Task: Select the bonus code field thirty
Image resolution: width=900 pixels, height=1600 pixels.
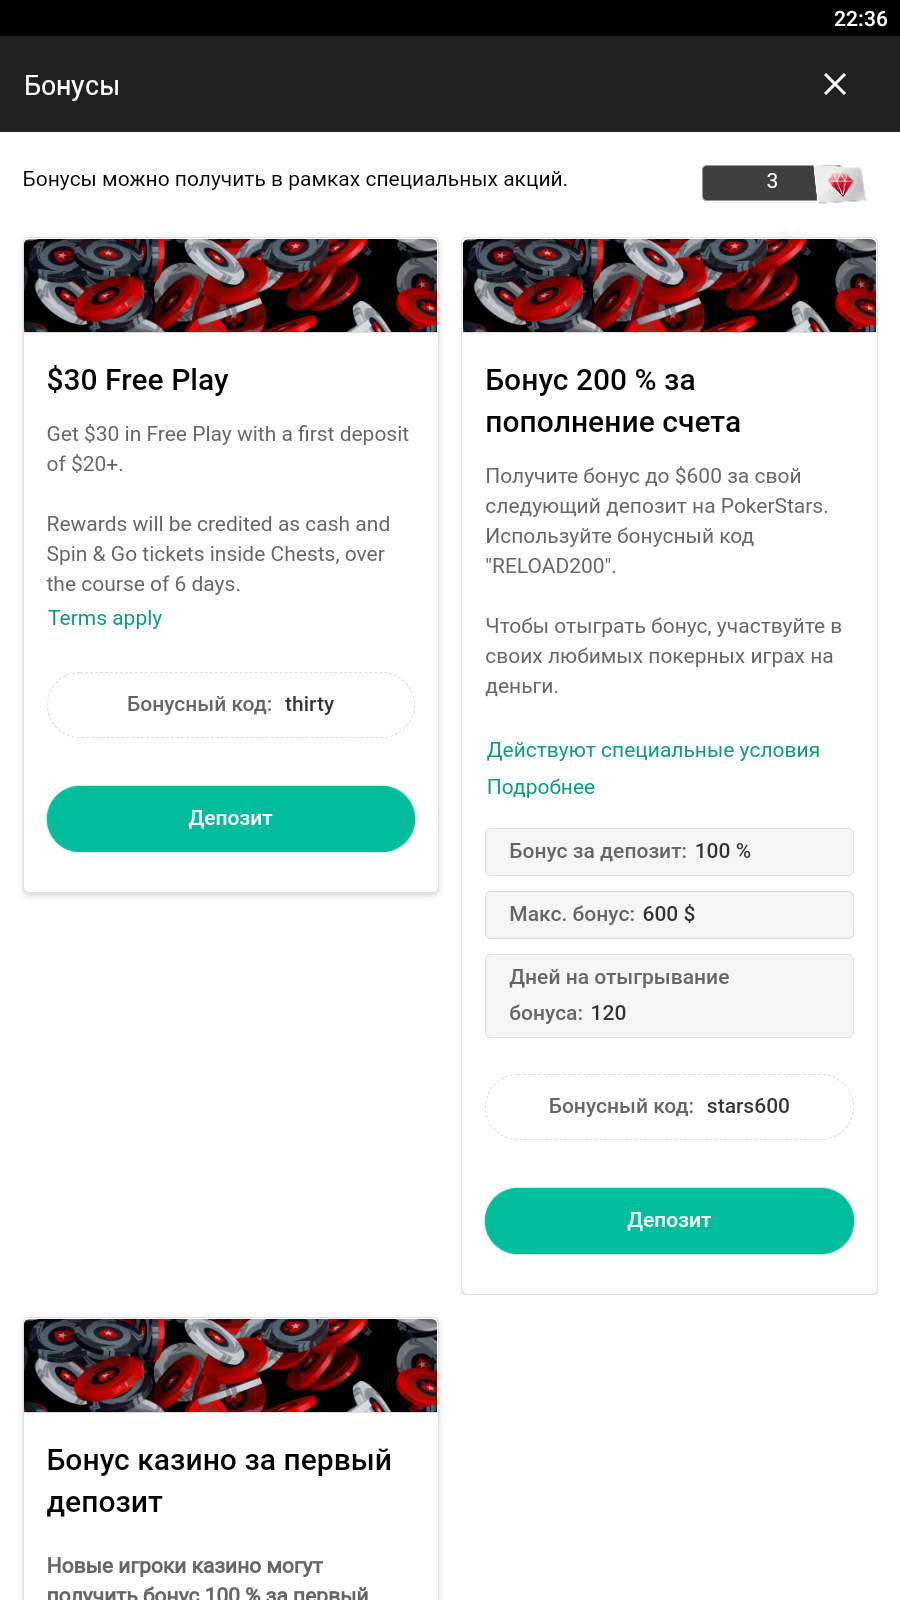Action: (x=231, y=705)
